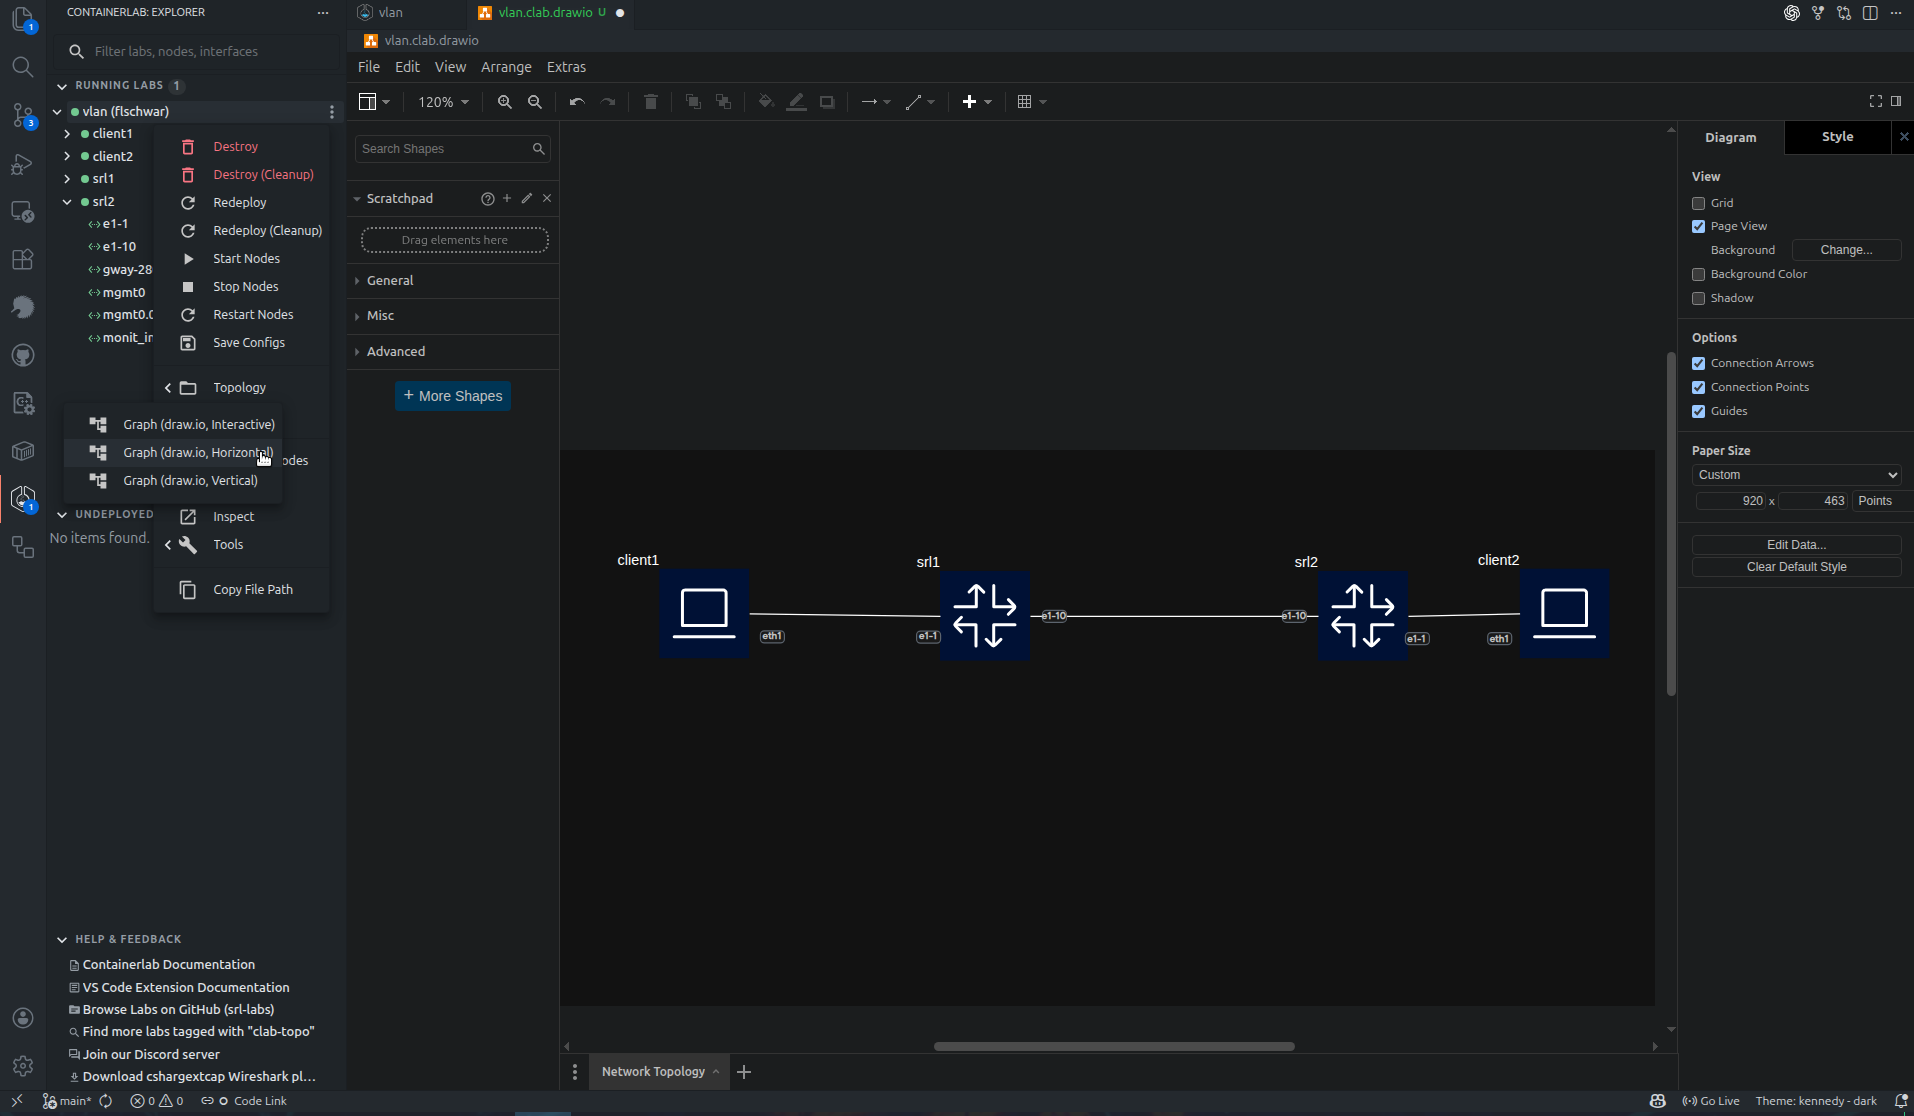Viewport: 1914px width, 1116px height.
Task: Open the Containerlab view in activity bar
Action: 22,498
